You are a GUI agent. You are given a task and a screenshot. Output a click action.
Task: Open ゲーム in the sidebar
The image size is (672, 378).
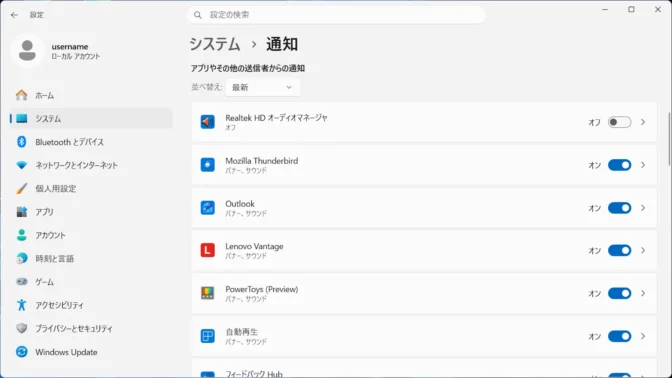pos(91,282)
